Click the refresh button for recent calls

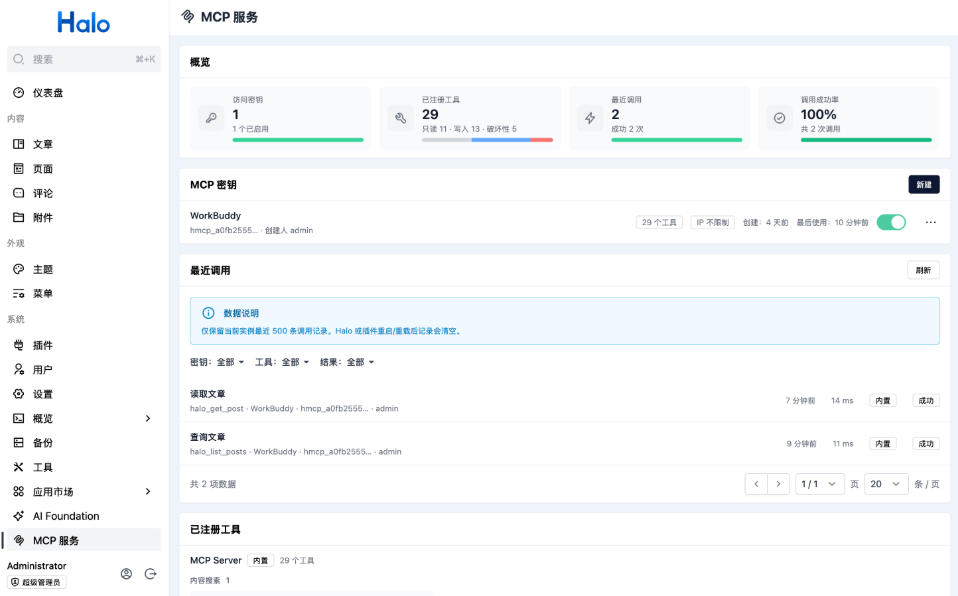click(x=923, y=270)
